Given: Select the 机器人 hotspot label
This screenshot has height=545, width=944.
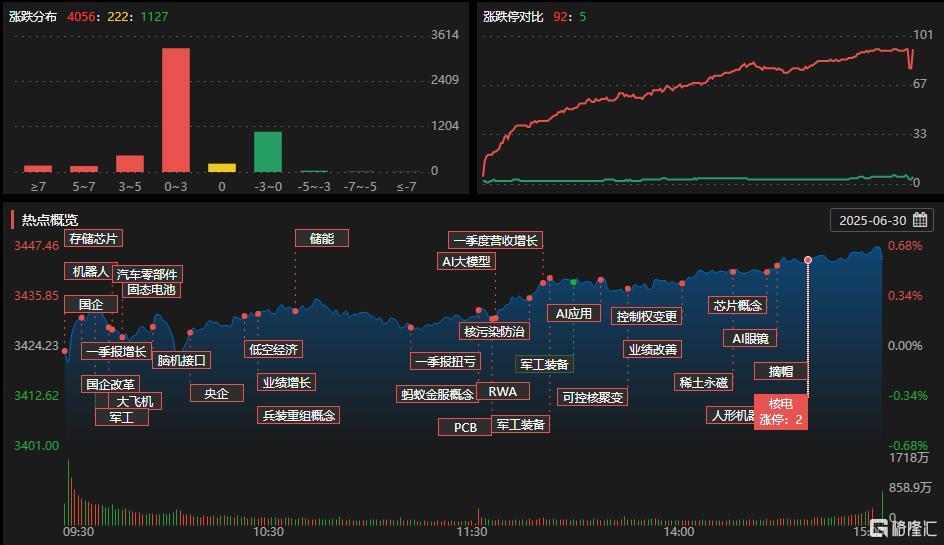Looking at the screenshot, I should [x=90, y=272].
